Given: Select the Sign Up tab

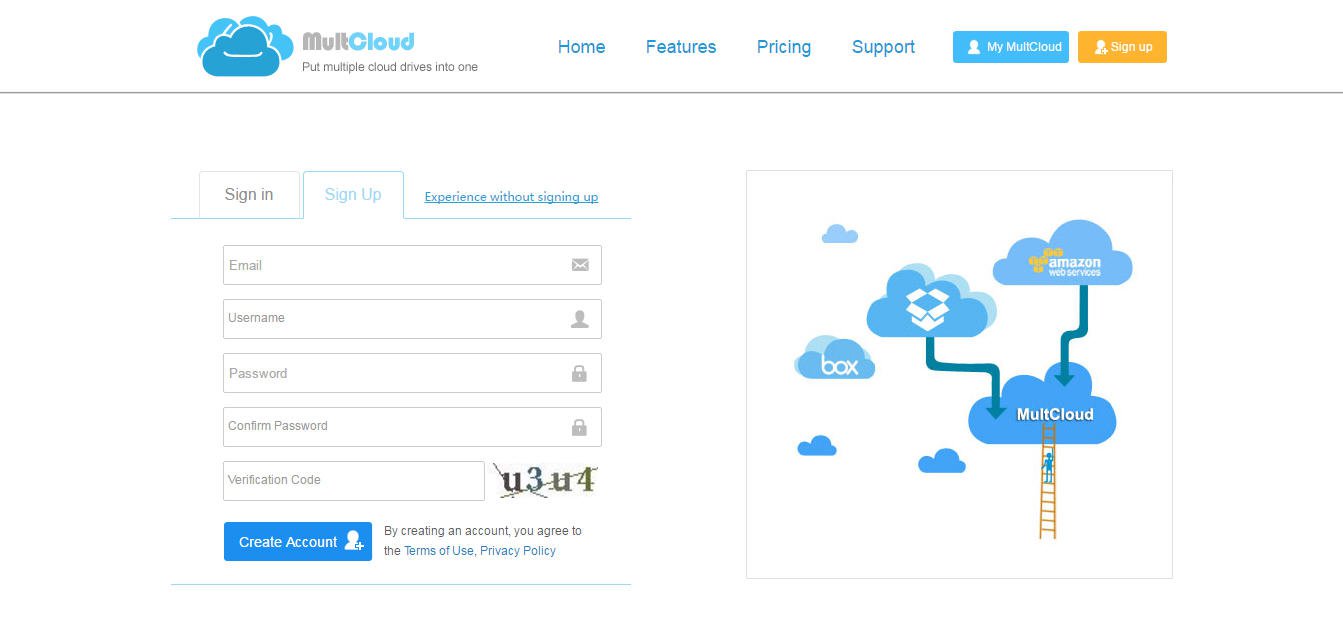Looking at the screenshot, I should (x=353, y=194).
